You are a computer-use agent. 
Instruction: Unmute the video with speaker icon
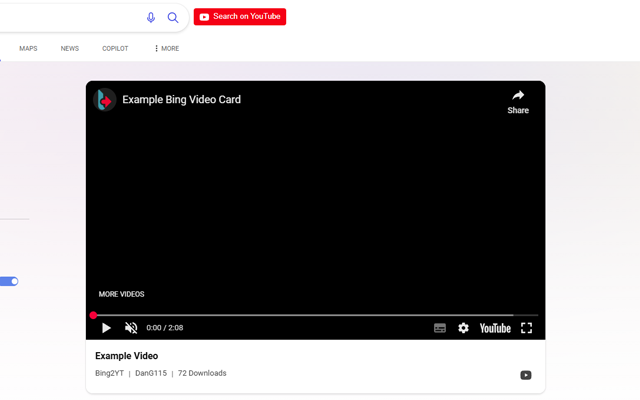(131, 328)
